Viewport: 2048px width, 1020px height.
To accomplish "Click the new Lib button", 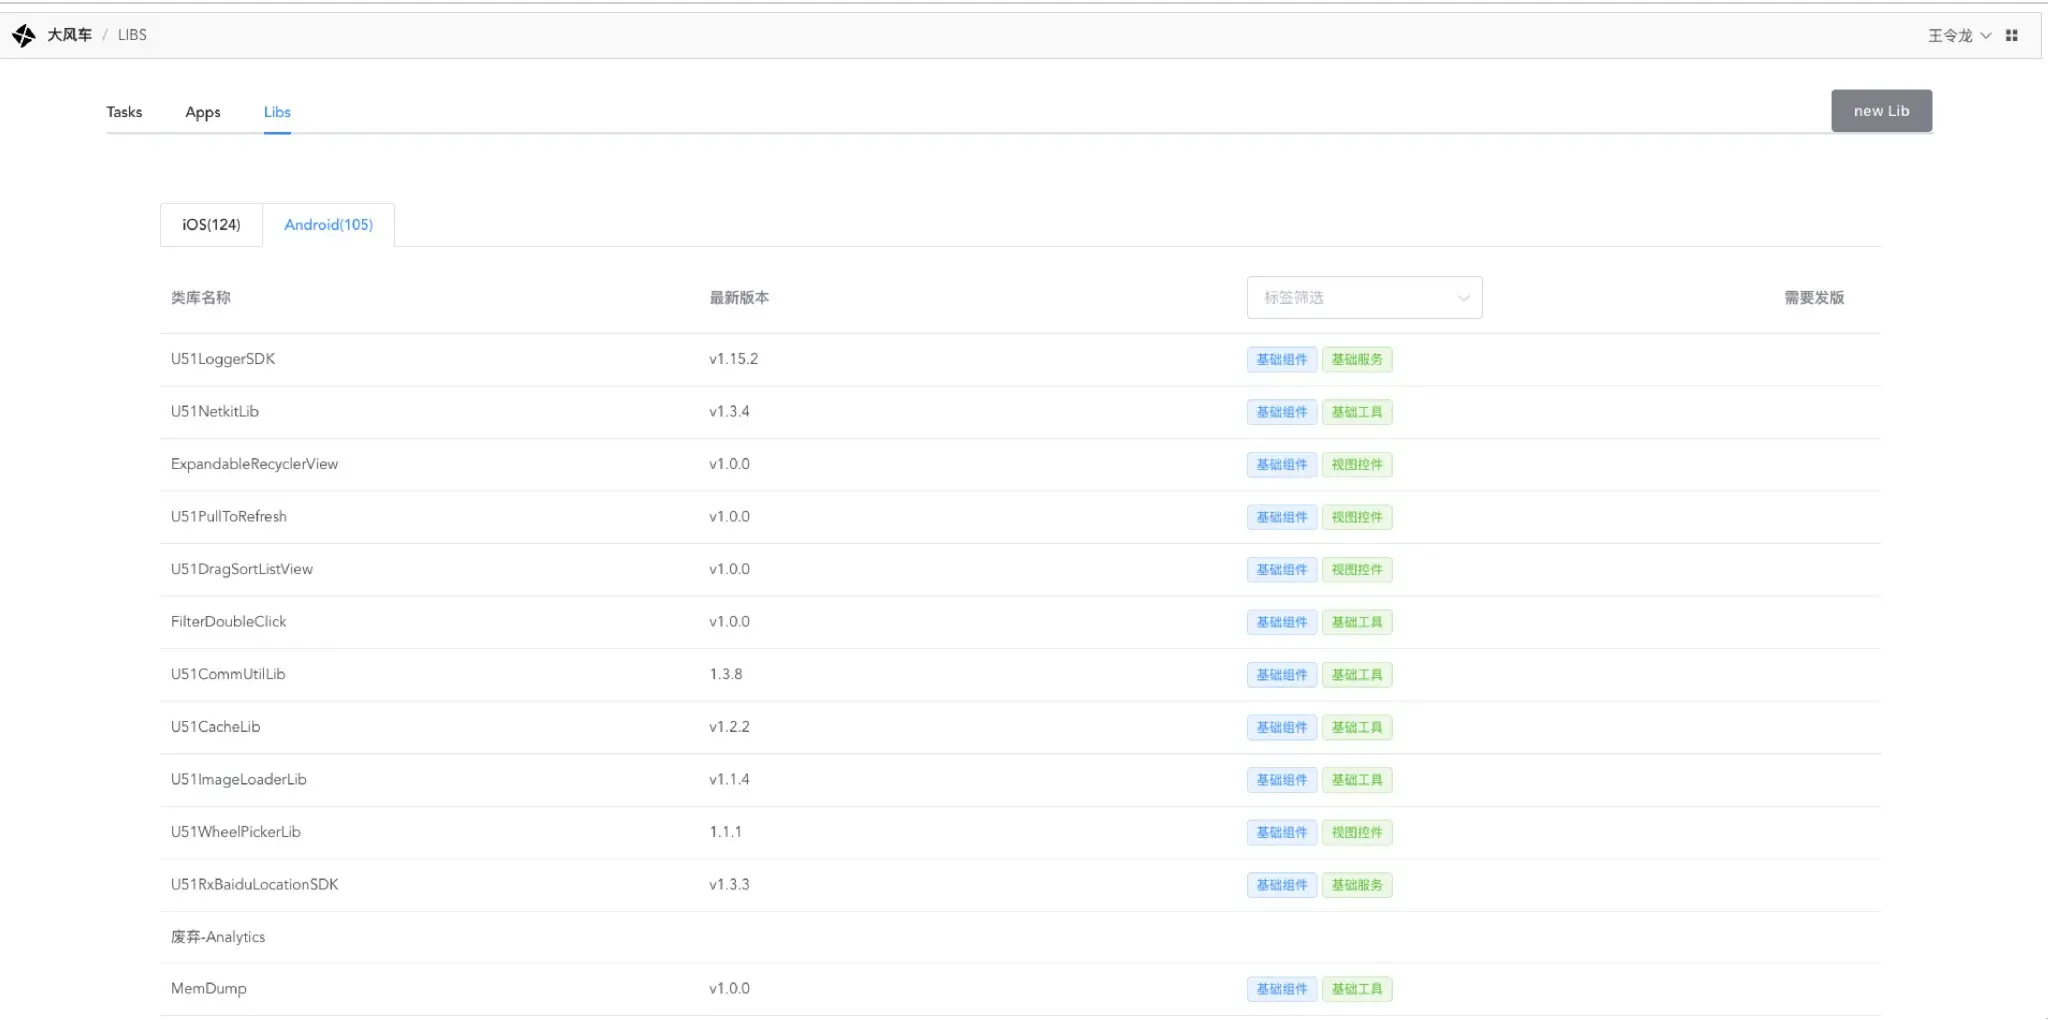I will (1881, 111).
